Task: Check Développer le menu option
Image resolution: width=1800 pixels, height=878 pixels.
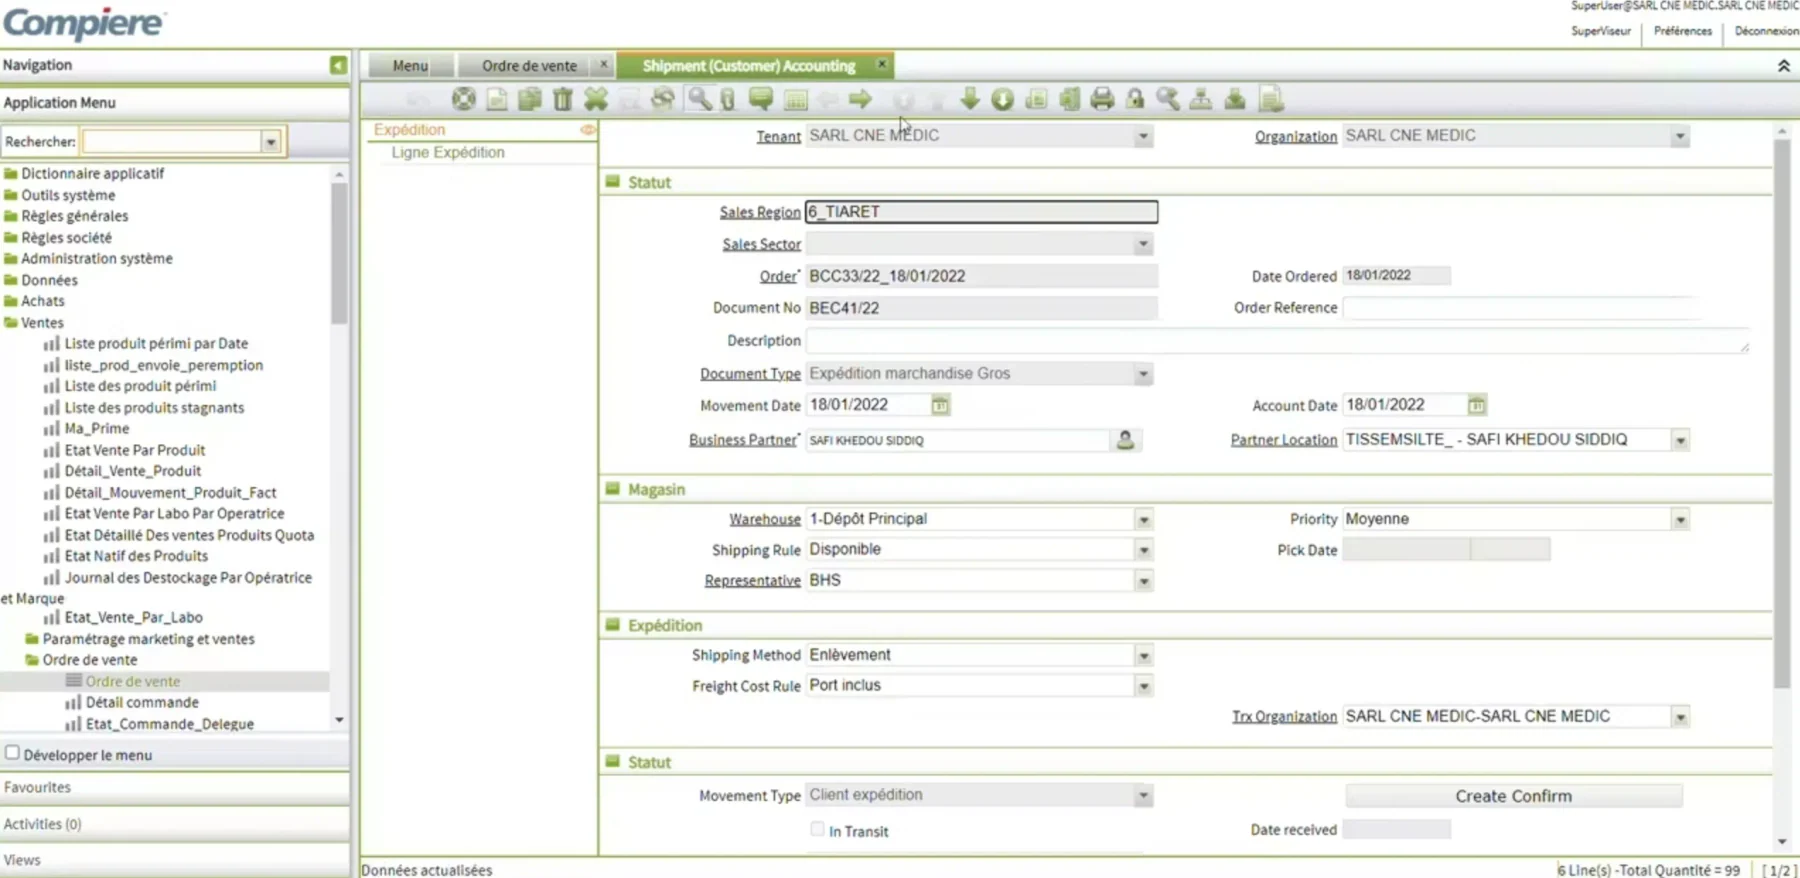Action: (12, 753)
